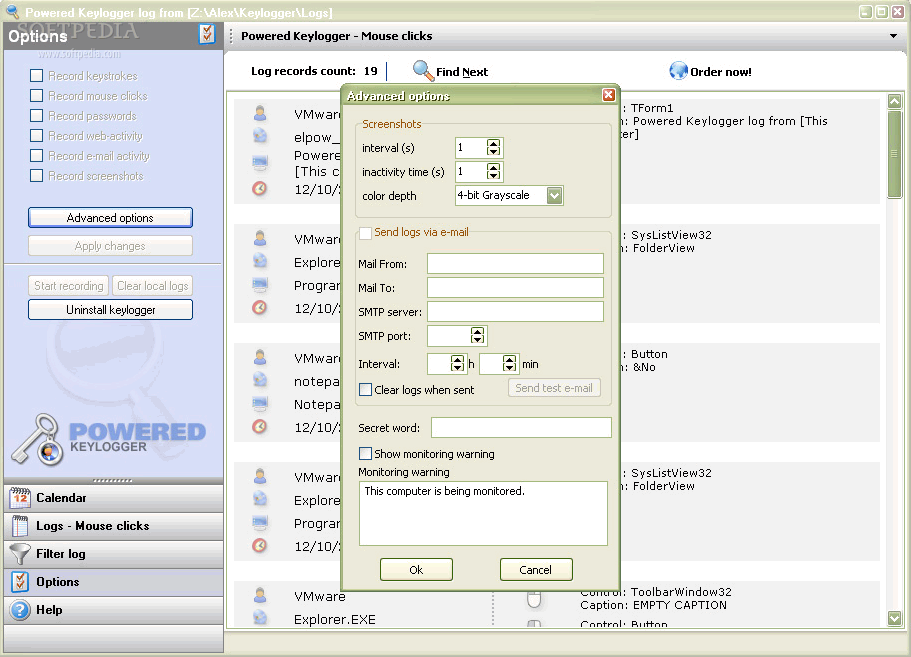Screen dimensions: 911x657
Task: Click Start recording button
Action: [69, 286]
